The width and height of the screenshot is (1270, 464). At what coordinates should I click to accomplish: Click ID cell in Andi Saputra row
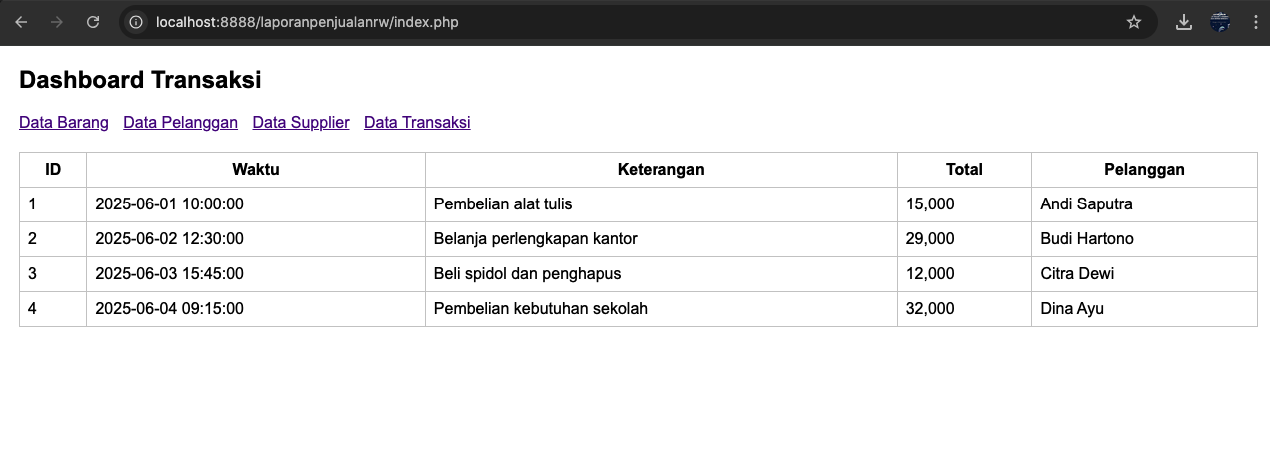[x=53, y=204]
